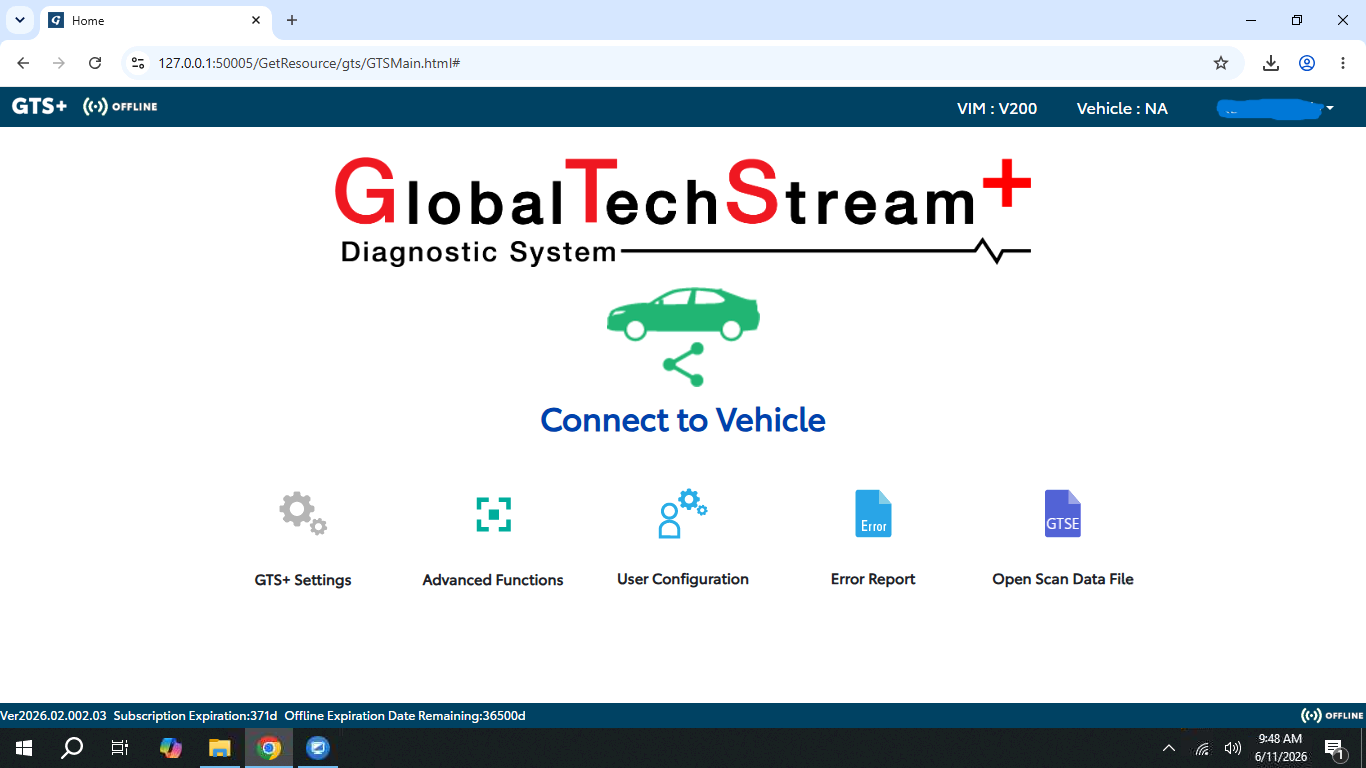Open Chrome profile avatar icon

1307,63
